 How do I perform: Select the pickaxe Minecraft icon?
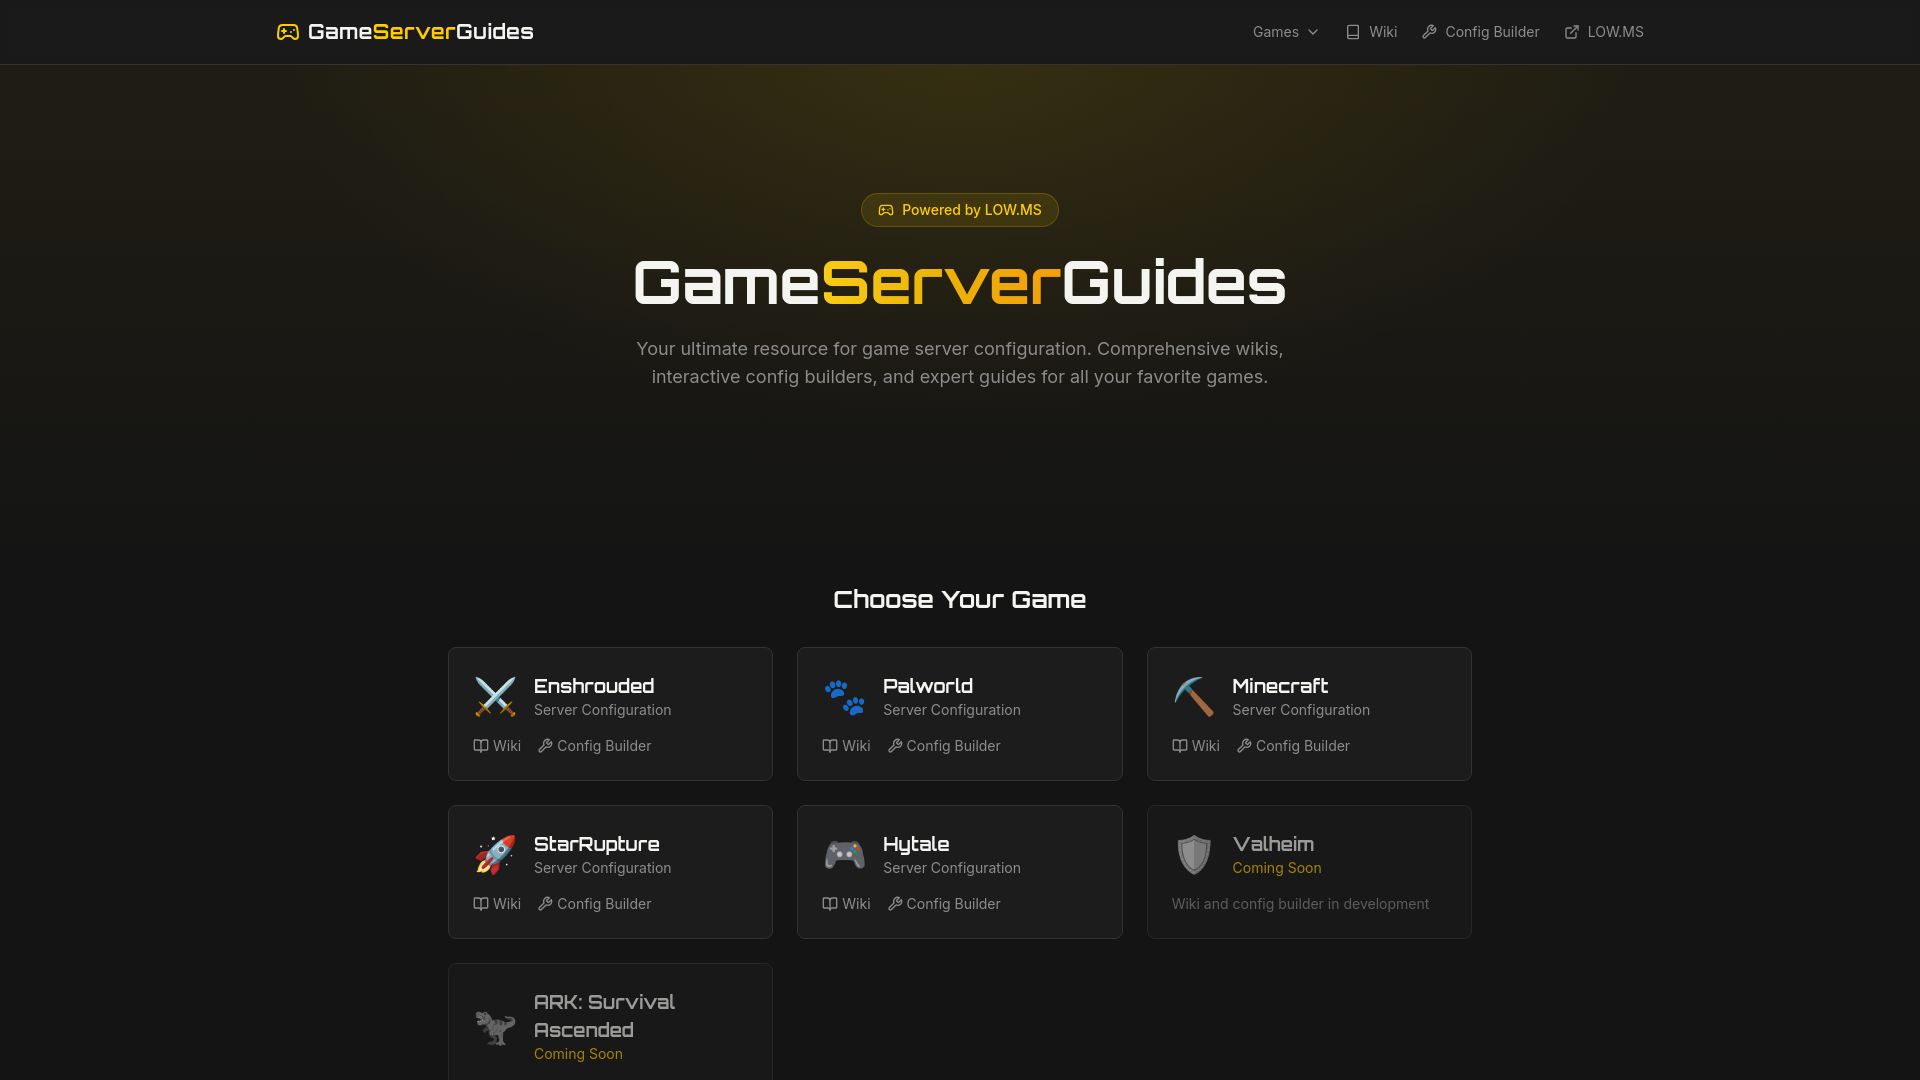pyautogui.click(x=1194, y=697)
